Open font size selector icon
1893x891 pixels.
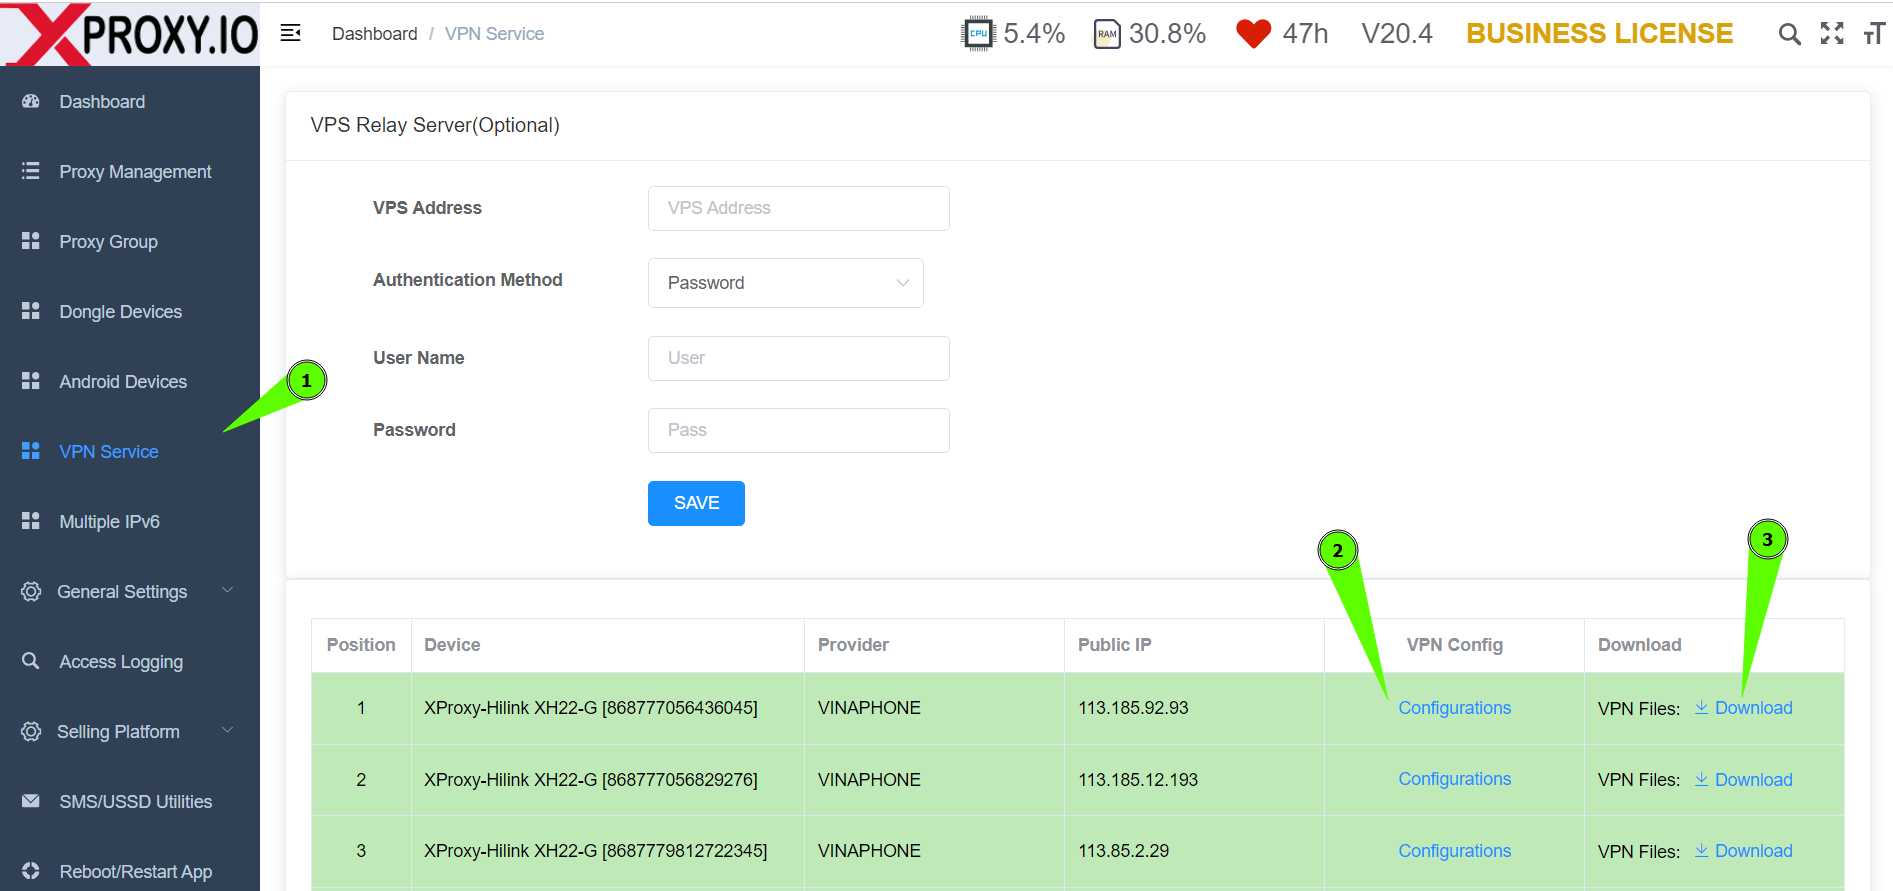[1874, 34]
